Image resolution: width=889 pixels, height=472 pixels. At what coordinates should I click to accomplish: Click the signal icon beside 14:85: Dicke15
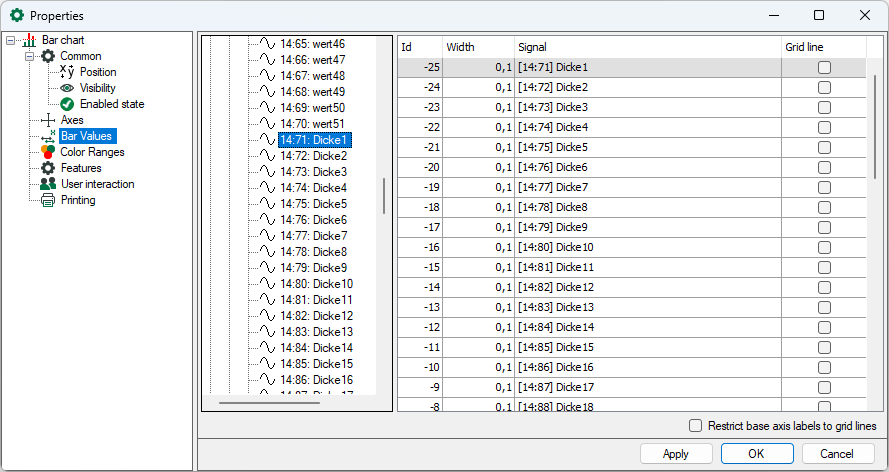267,363
